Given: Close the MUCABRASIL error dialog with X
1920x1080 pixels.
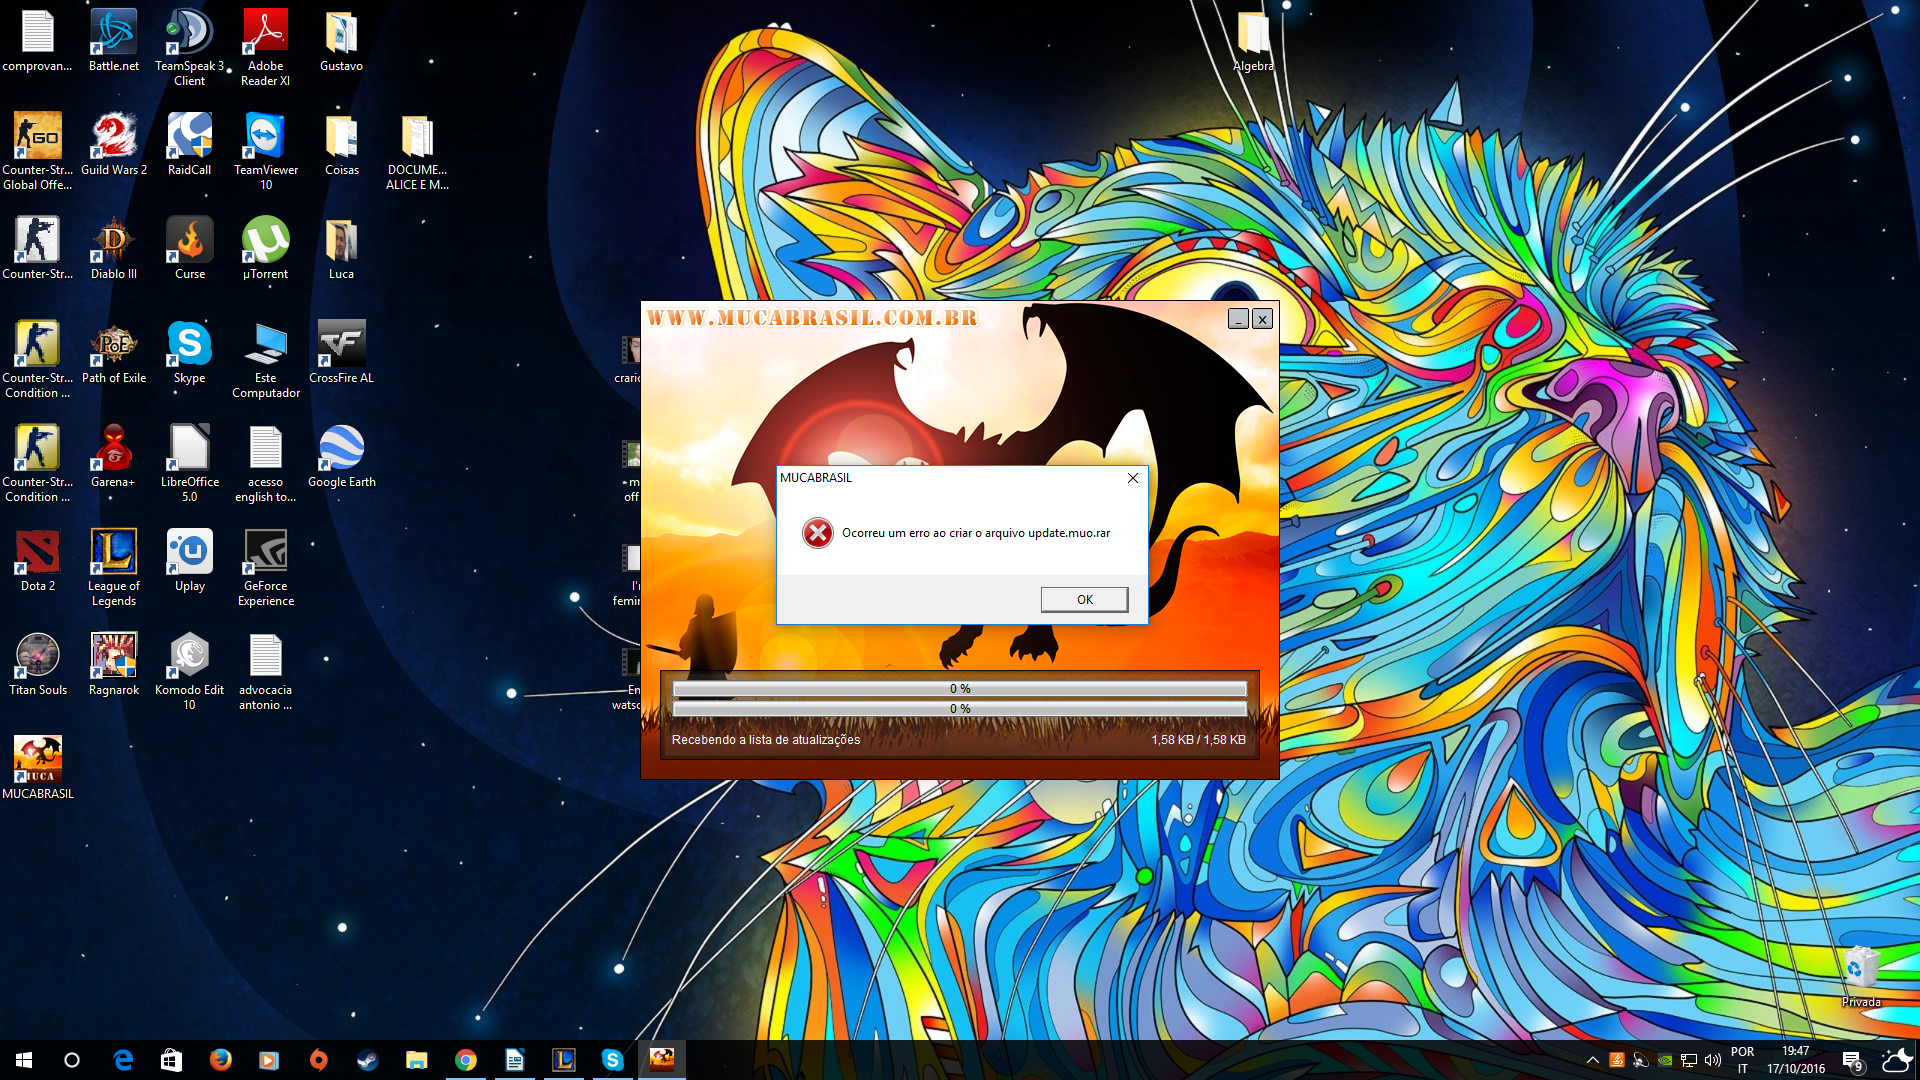Looking at the screenshot, I should [1132, 478].
